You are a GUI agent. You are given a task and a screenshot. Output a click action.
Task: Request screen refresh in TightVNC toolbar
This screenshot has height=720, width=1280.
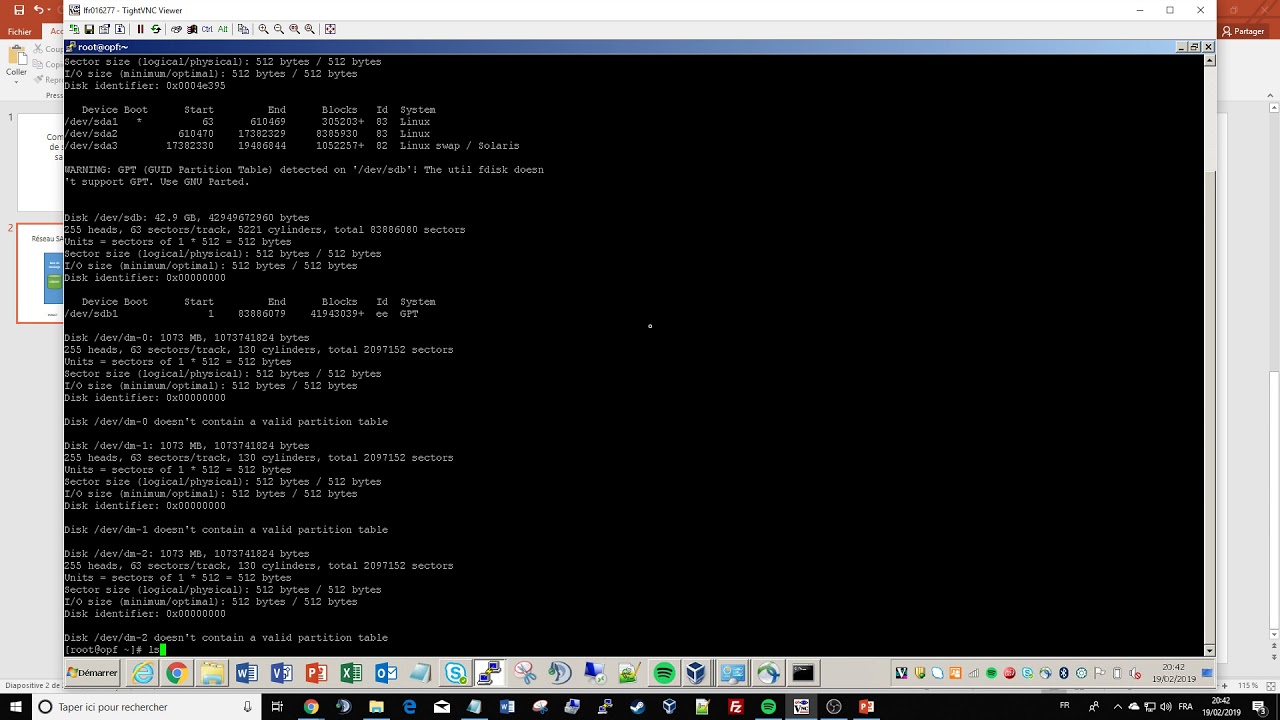point(156,29)
